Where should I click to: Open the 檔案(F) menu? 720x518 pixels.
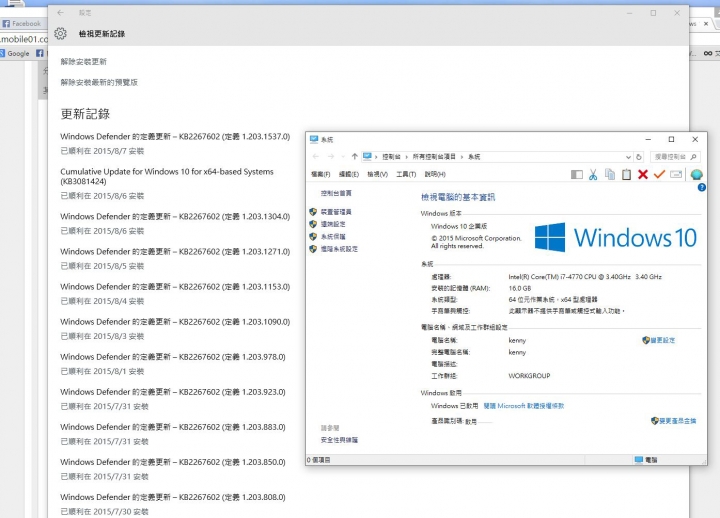(321, 175)
